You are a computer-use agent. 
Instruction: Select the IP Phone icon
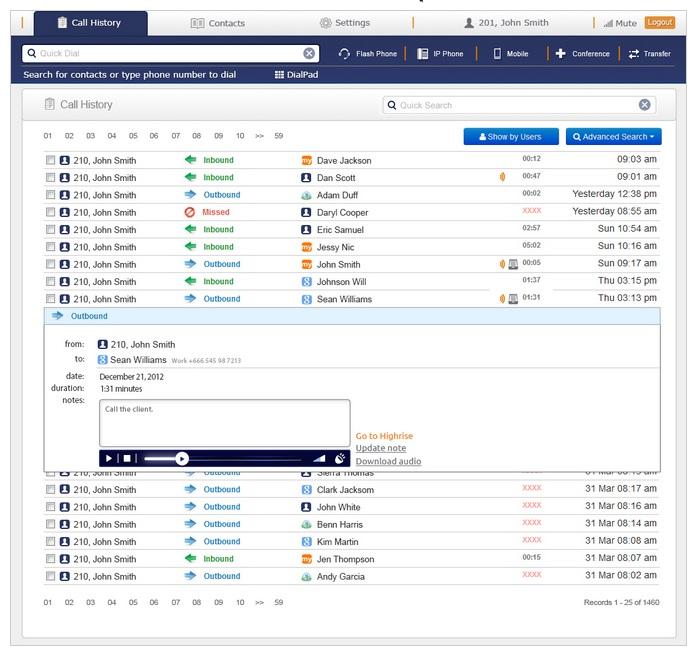[x=423, y=53]
